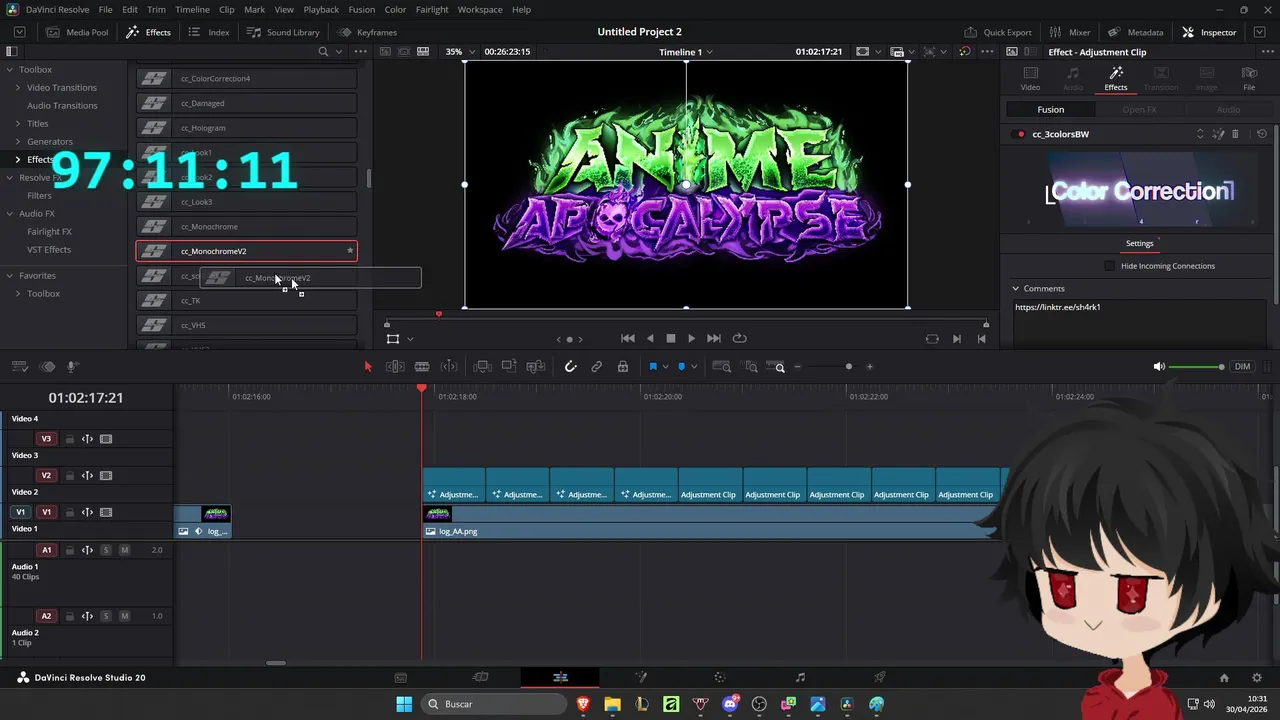Activate the Trim Edit mode tool
The height and width of the screenshot is (720, 1280).
click(x=395, y=367)
